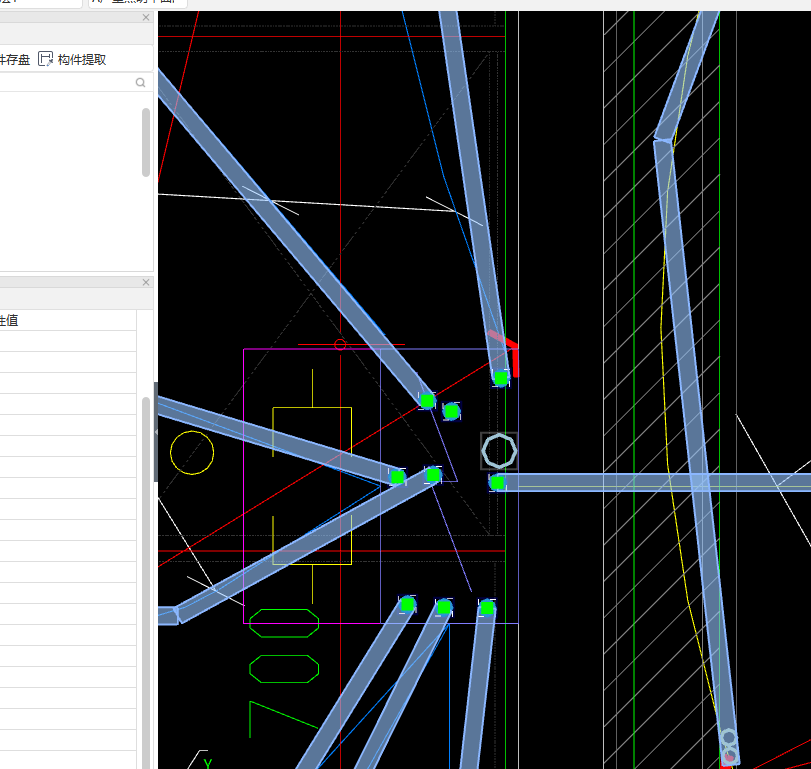The height and width of the screenshot is (769, 811).
Task: Click the upper panel vertical scrollbar
Action: [146, 142]
